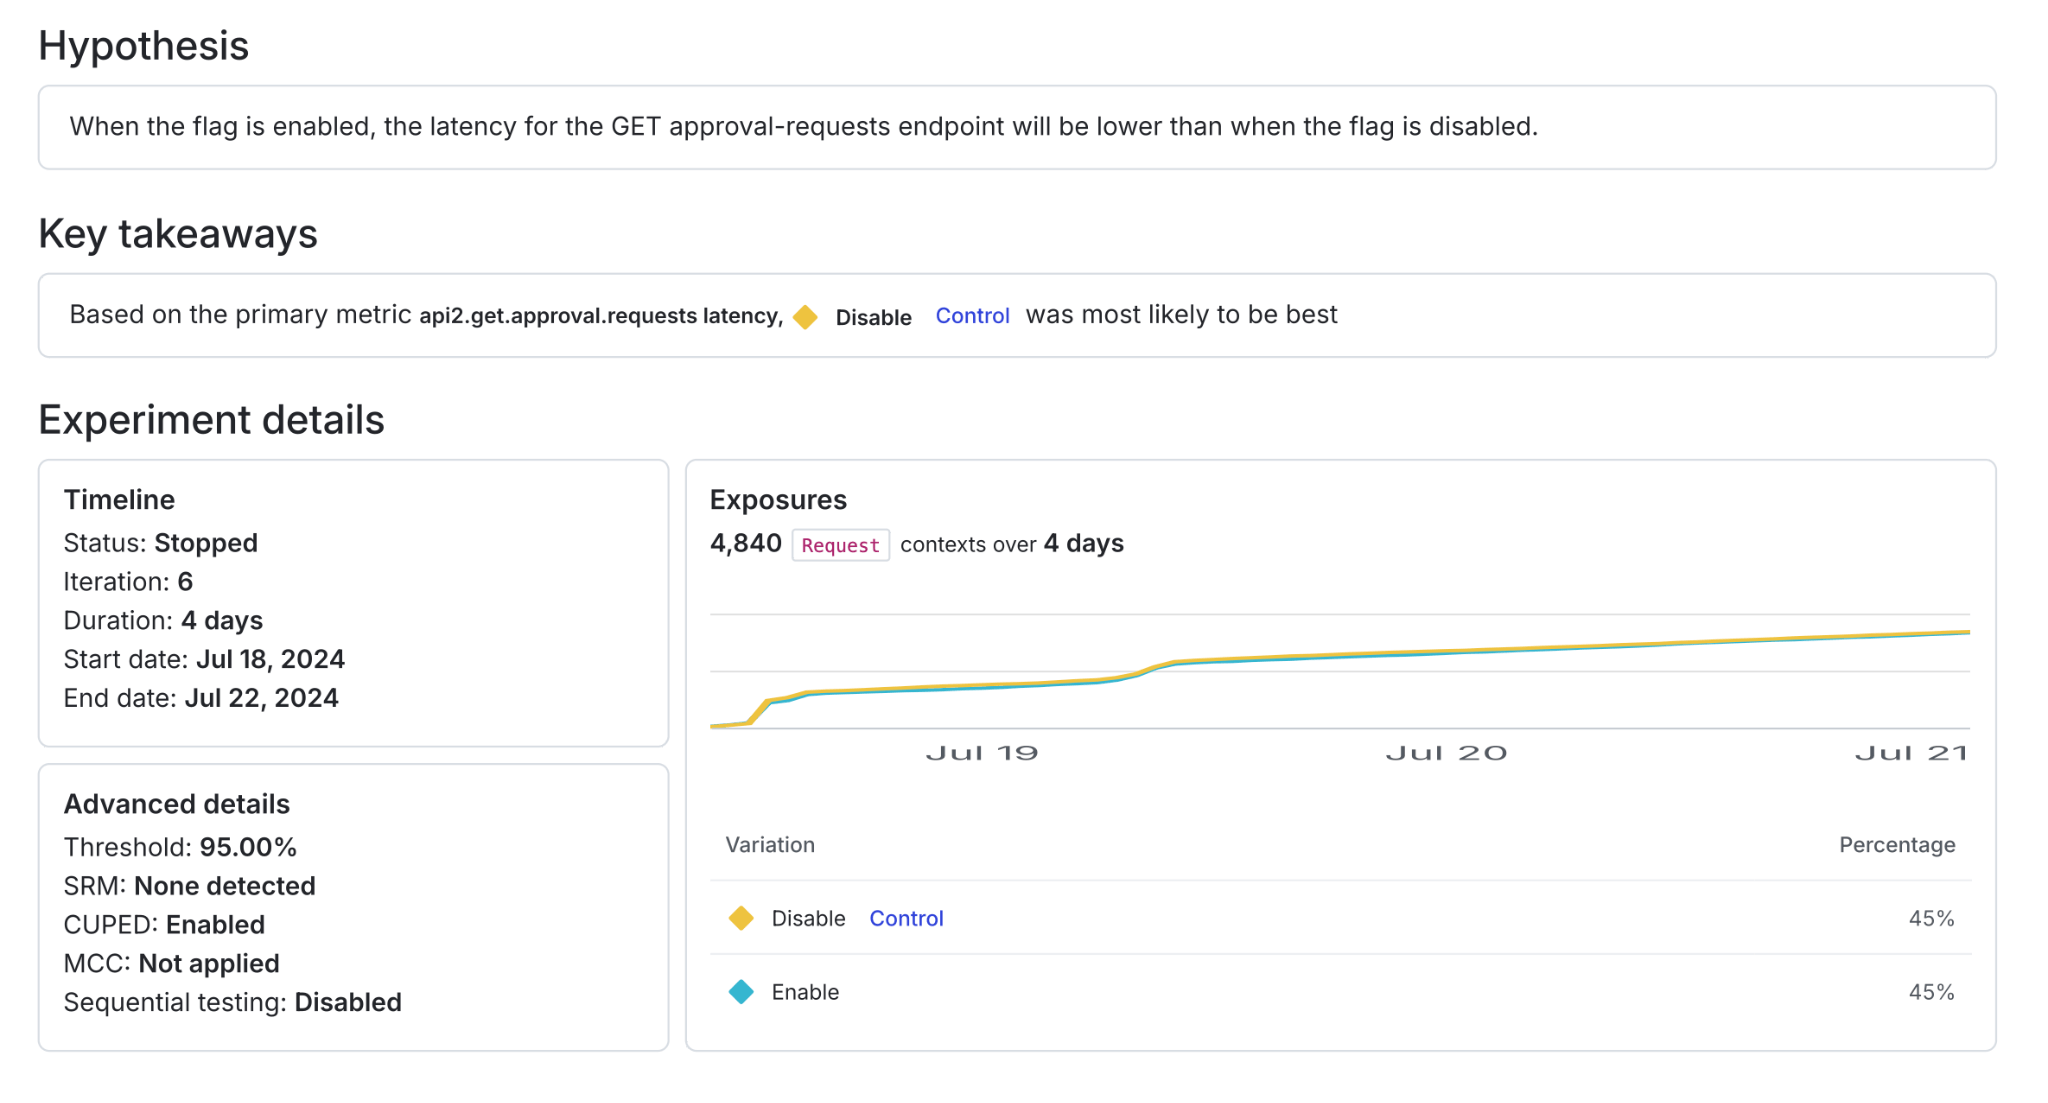The height and width of the screenshot is (1103, 2048).
Task: Select the yellow diamond next to Disable variation
Action: click(x=741, y=917)
